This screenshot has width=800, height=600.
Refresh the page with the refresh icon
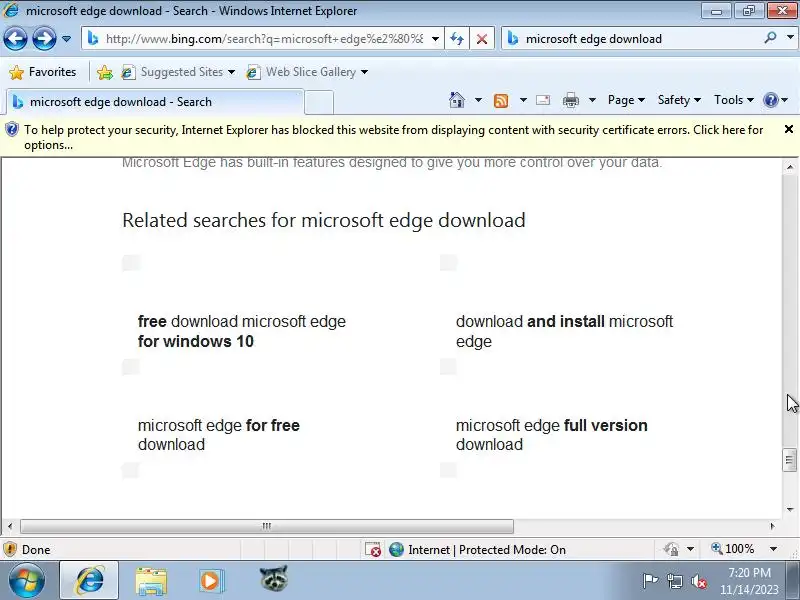click(x=457, y=39)
